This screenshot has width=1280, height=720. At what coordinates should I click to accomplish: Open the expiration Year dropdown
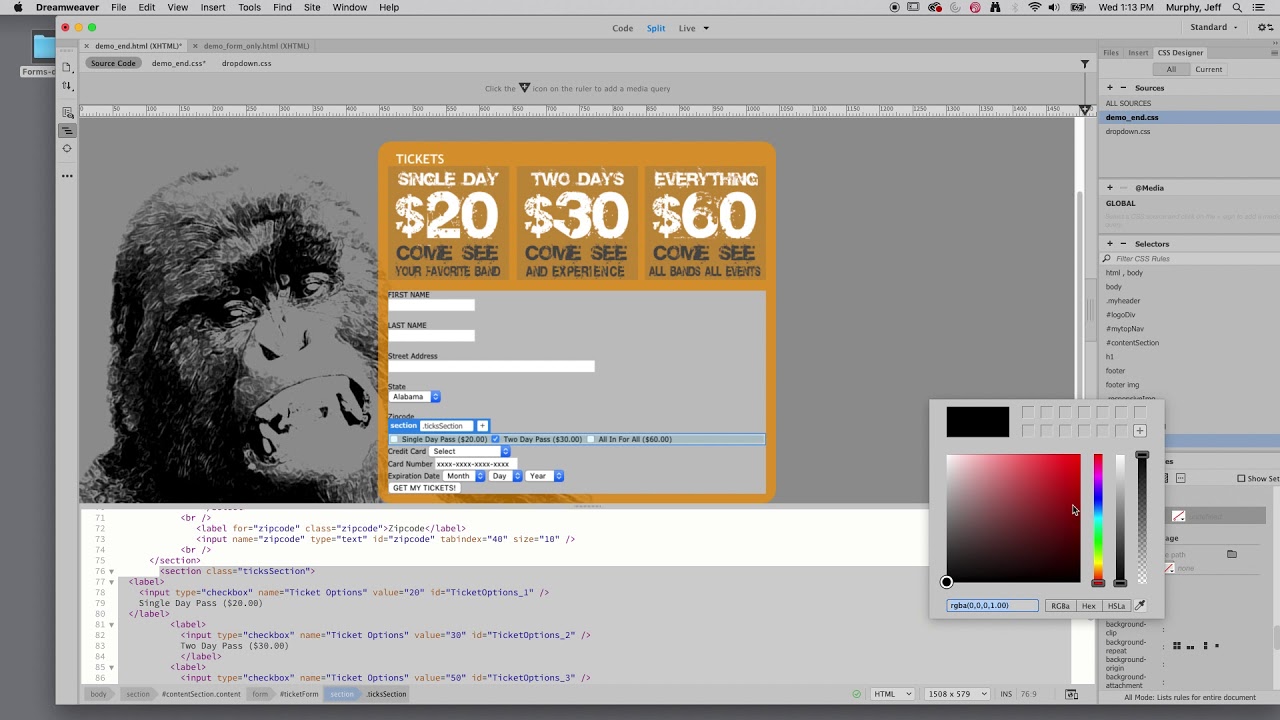545,476
